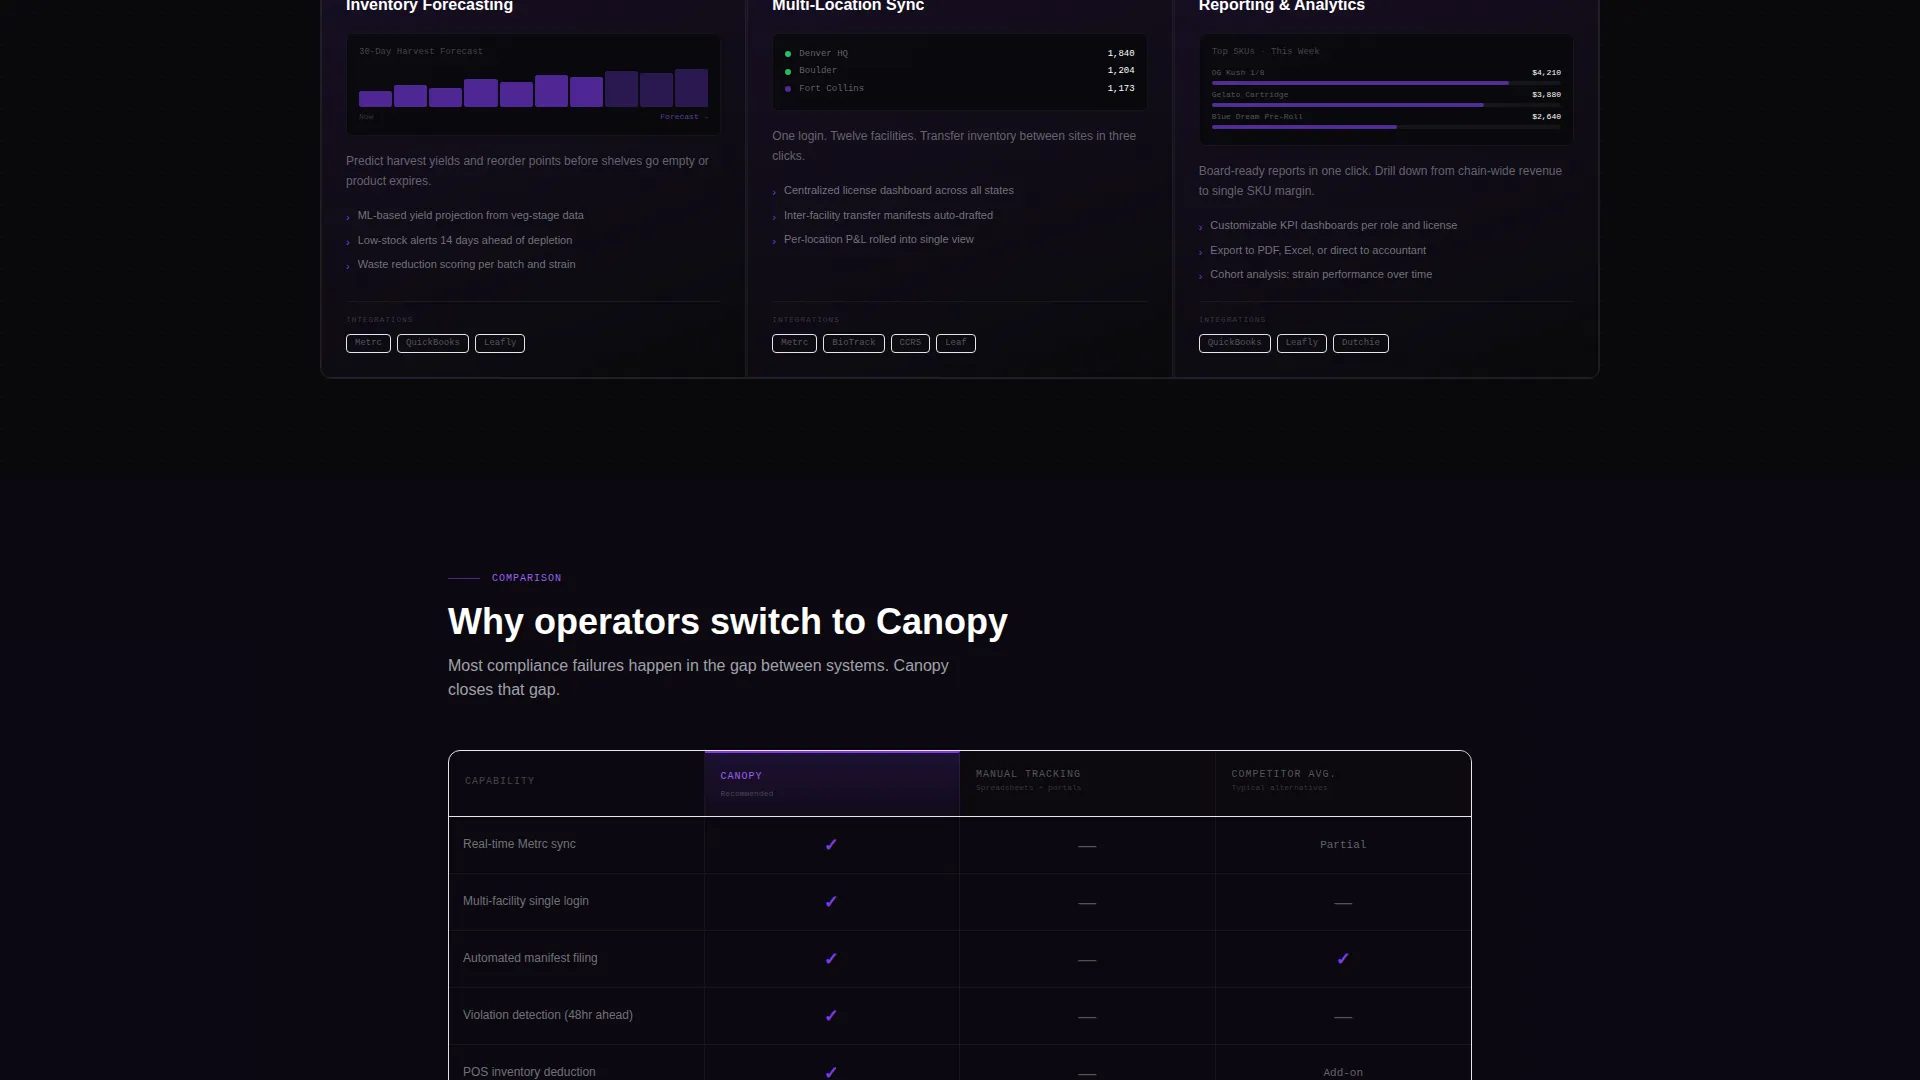
Task: Click the Canopy checkmark for Automated manifest filing
Action: point(831,959)
